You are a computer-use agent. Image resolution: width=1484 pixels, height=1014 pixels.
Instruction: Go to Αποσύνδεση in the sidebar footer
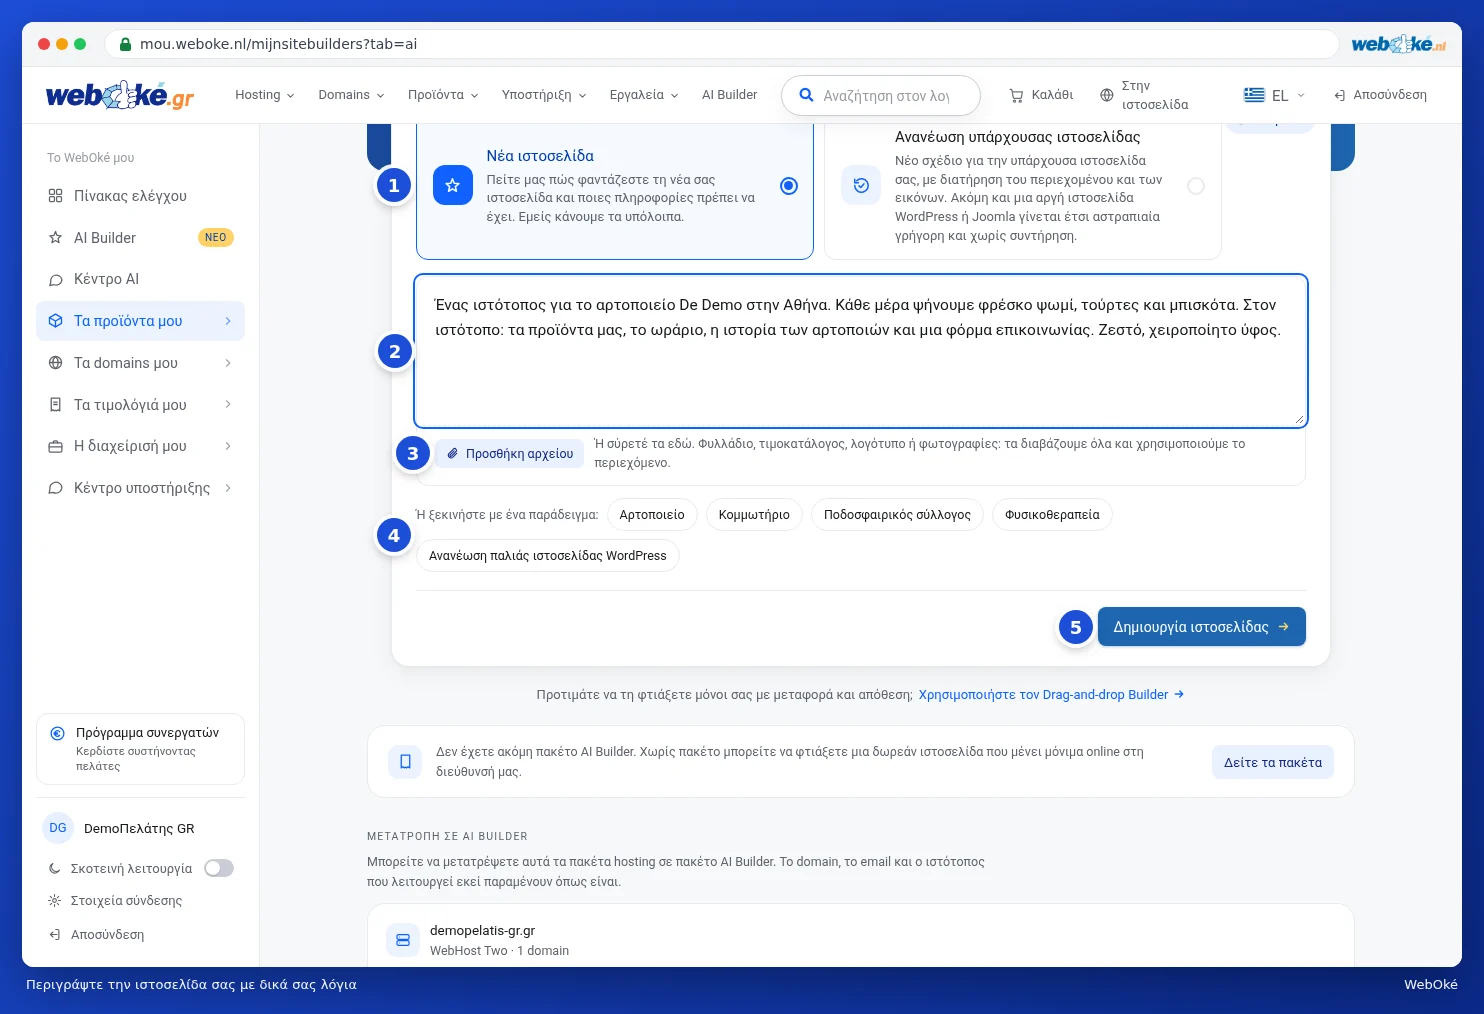coord(97,935)
